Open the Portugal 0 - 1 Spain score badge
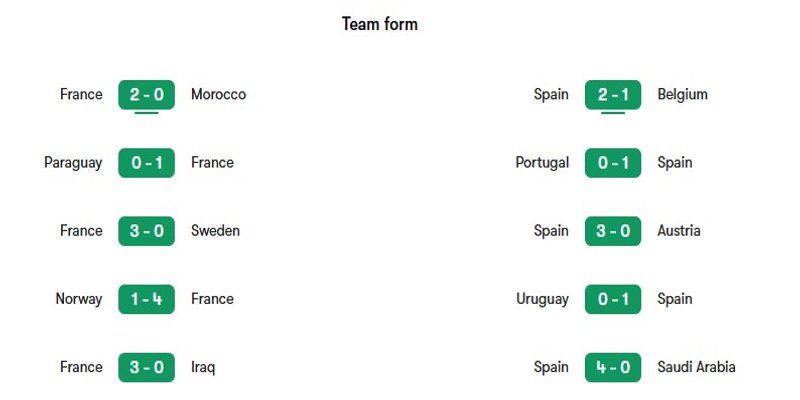The image size is (800, 400). pyautogui.click(x=613, y=163)
